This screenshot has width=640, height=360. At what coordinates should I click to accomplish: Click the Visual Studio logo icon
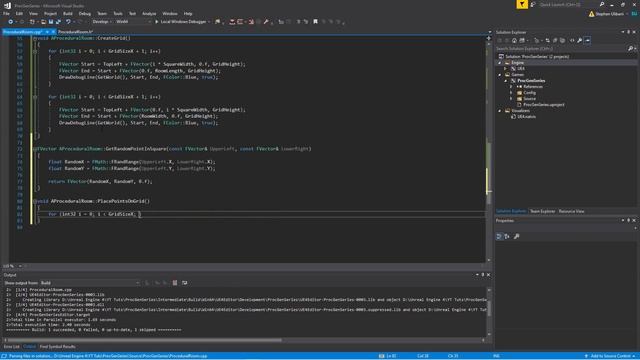[x=7, y=5]
